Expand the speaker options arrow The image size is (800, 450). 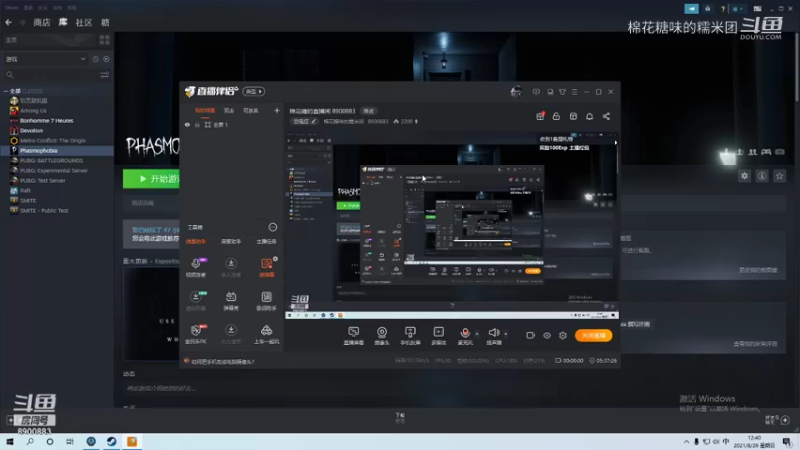(x=506, y=334)
